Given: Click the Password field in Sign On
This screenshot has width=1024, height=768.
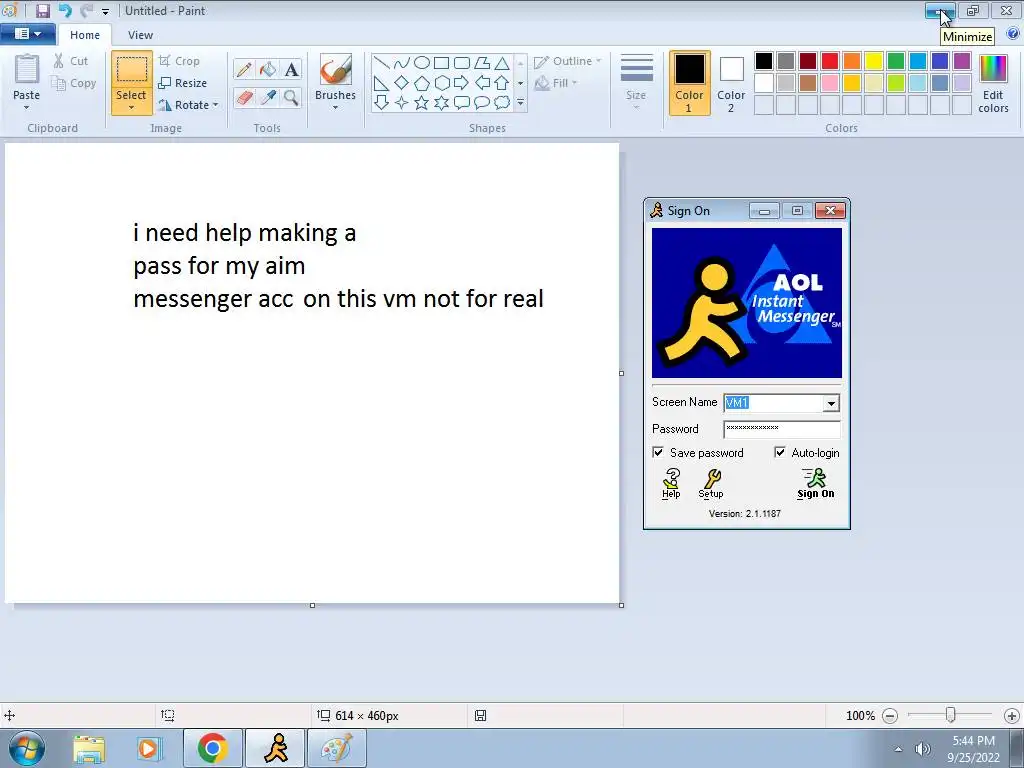Looking at the screenshot, I should pos(782,429).
